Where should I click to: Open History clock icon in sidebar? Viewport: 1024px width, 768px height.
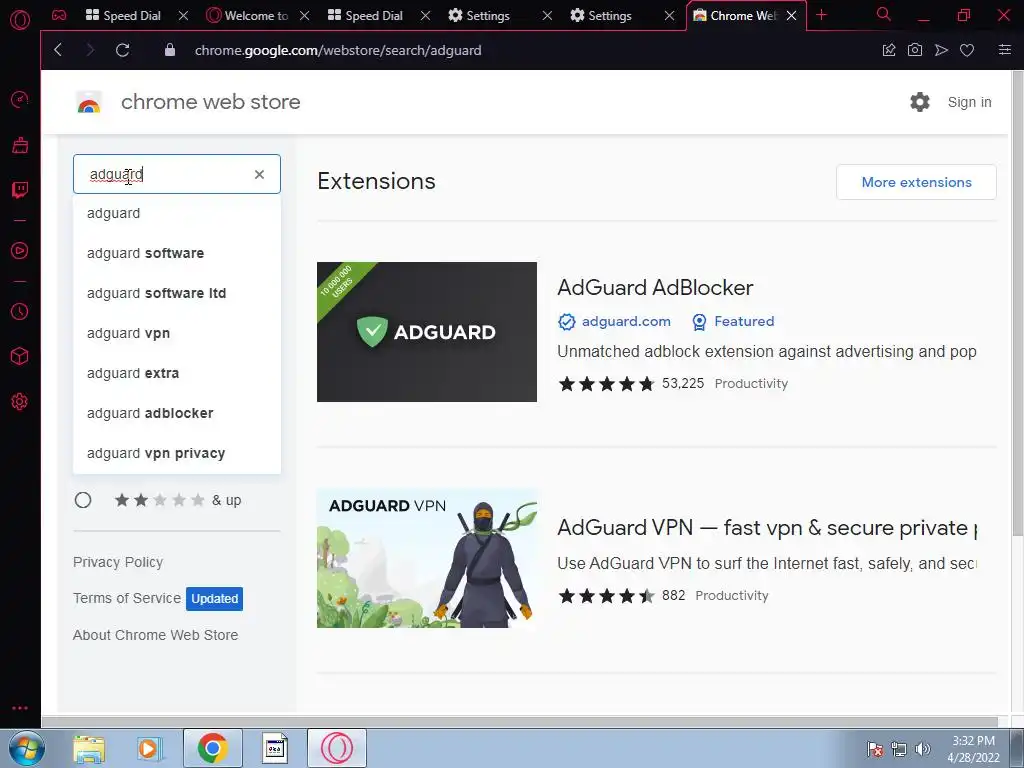click(20, 312)
